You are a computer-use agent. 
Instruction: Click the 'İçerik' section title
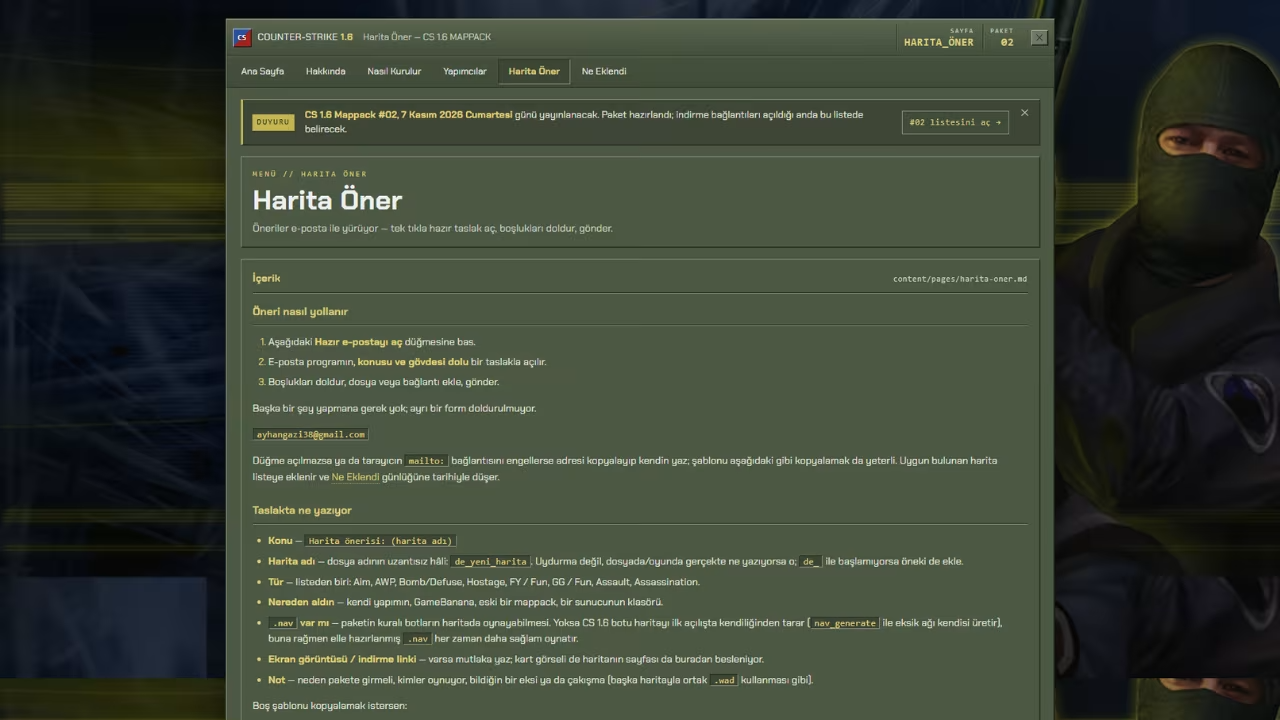click(x=266, y=278)
